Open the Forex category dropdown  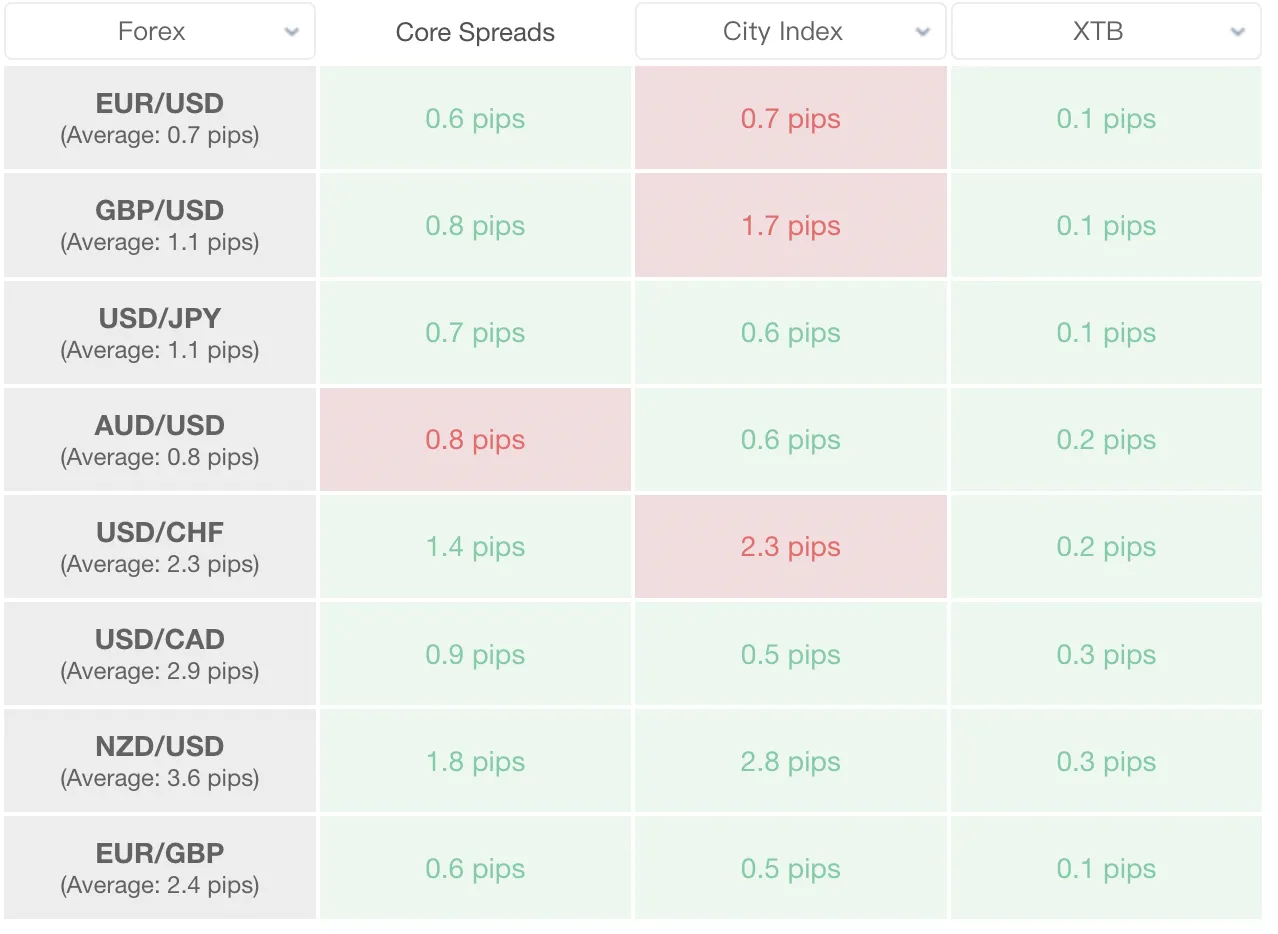point(160,31)
